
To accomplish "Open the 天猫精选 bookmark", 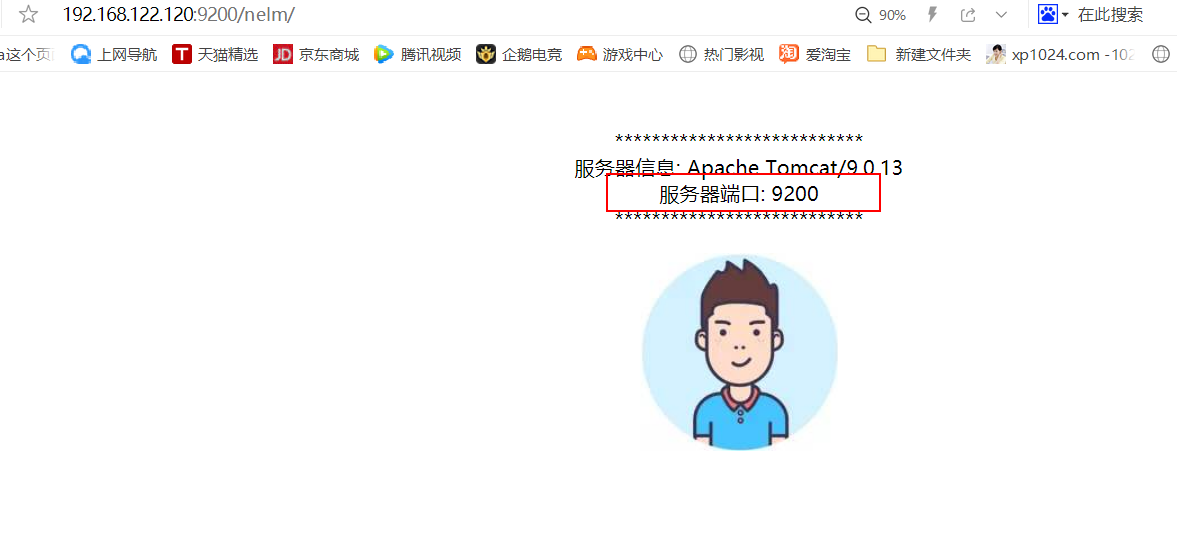I will 215,54.
